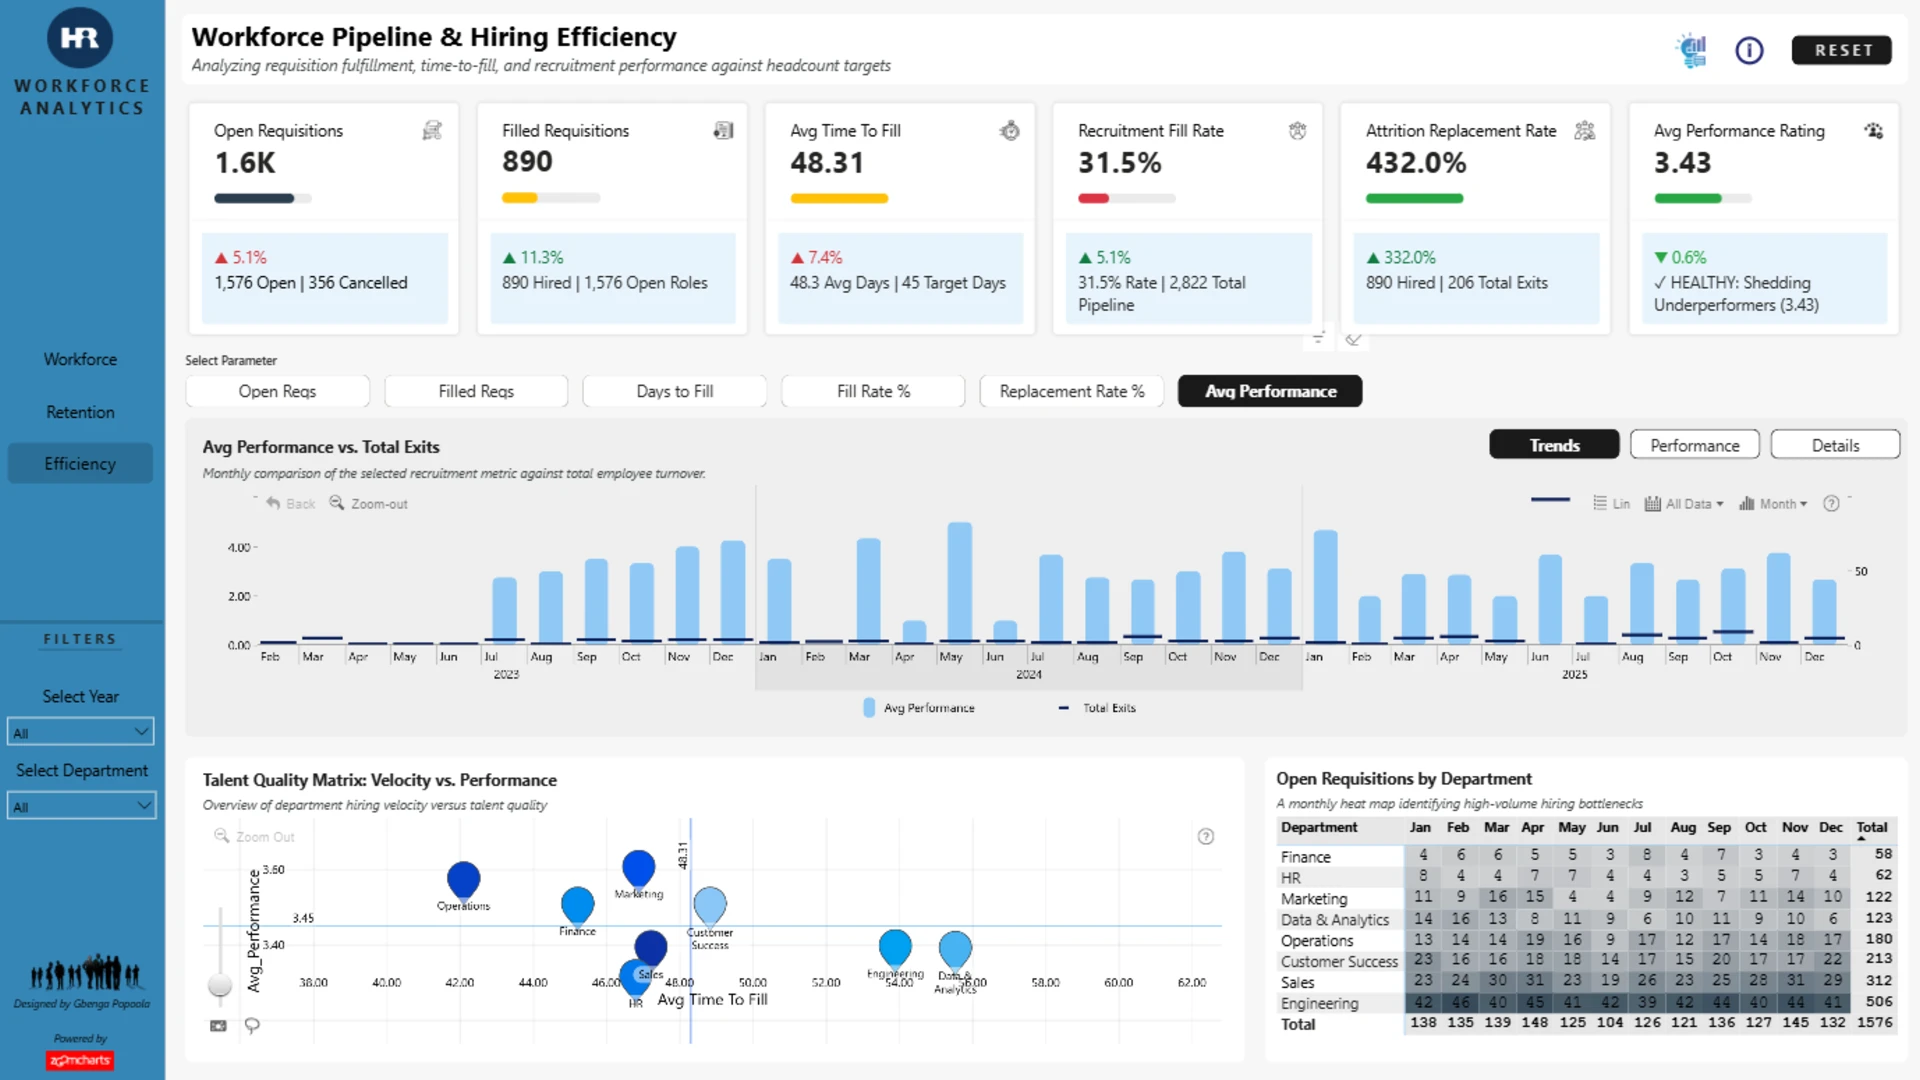Select the Filled Reqs parameter

(x=476, y=391)
